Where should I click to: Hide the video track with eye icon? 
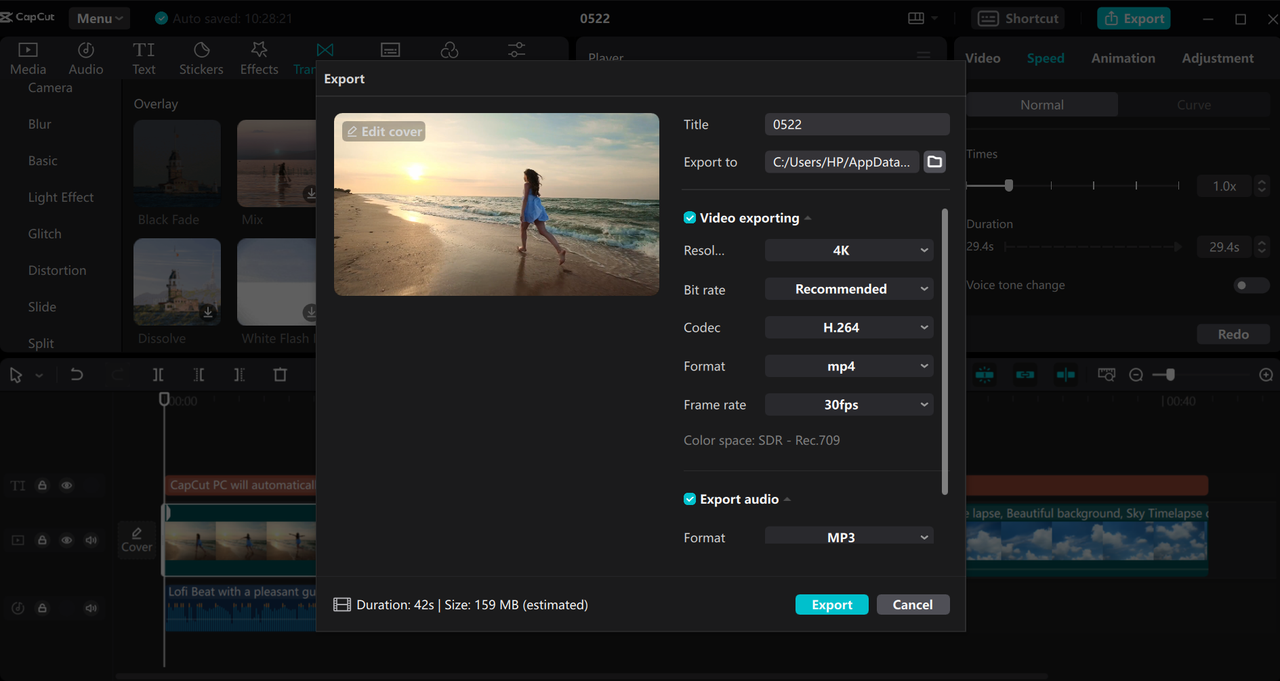(x=67, y=540)
